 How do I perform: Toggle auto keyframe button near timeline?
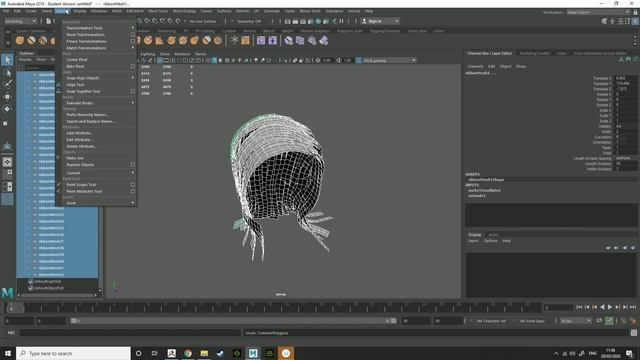[609, 321]
